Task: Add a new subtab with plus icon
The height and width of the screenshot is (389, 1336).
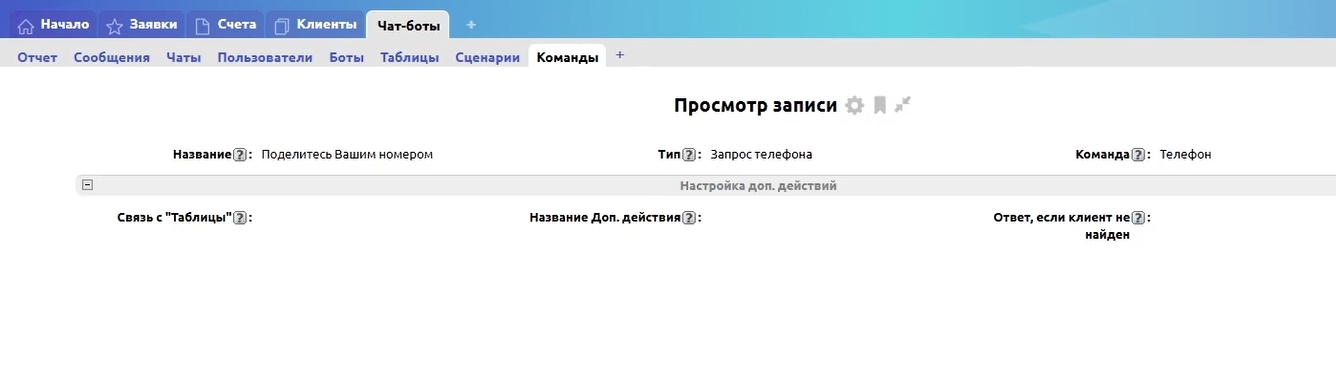Action: pos(620,56)
